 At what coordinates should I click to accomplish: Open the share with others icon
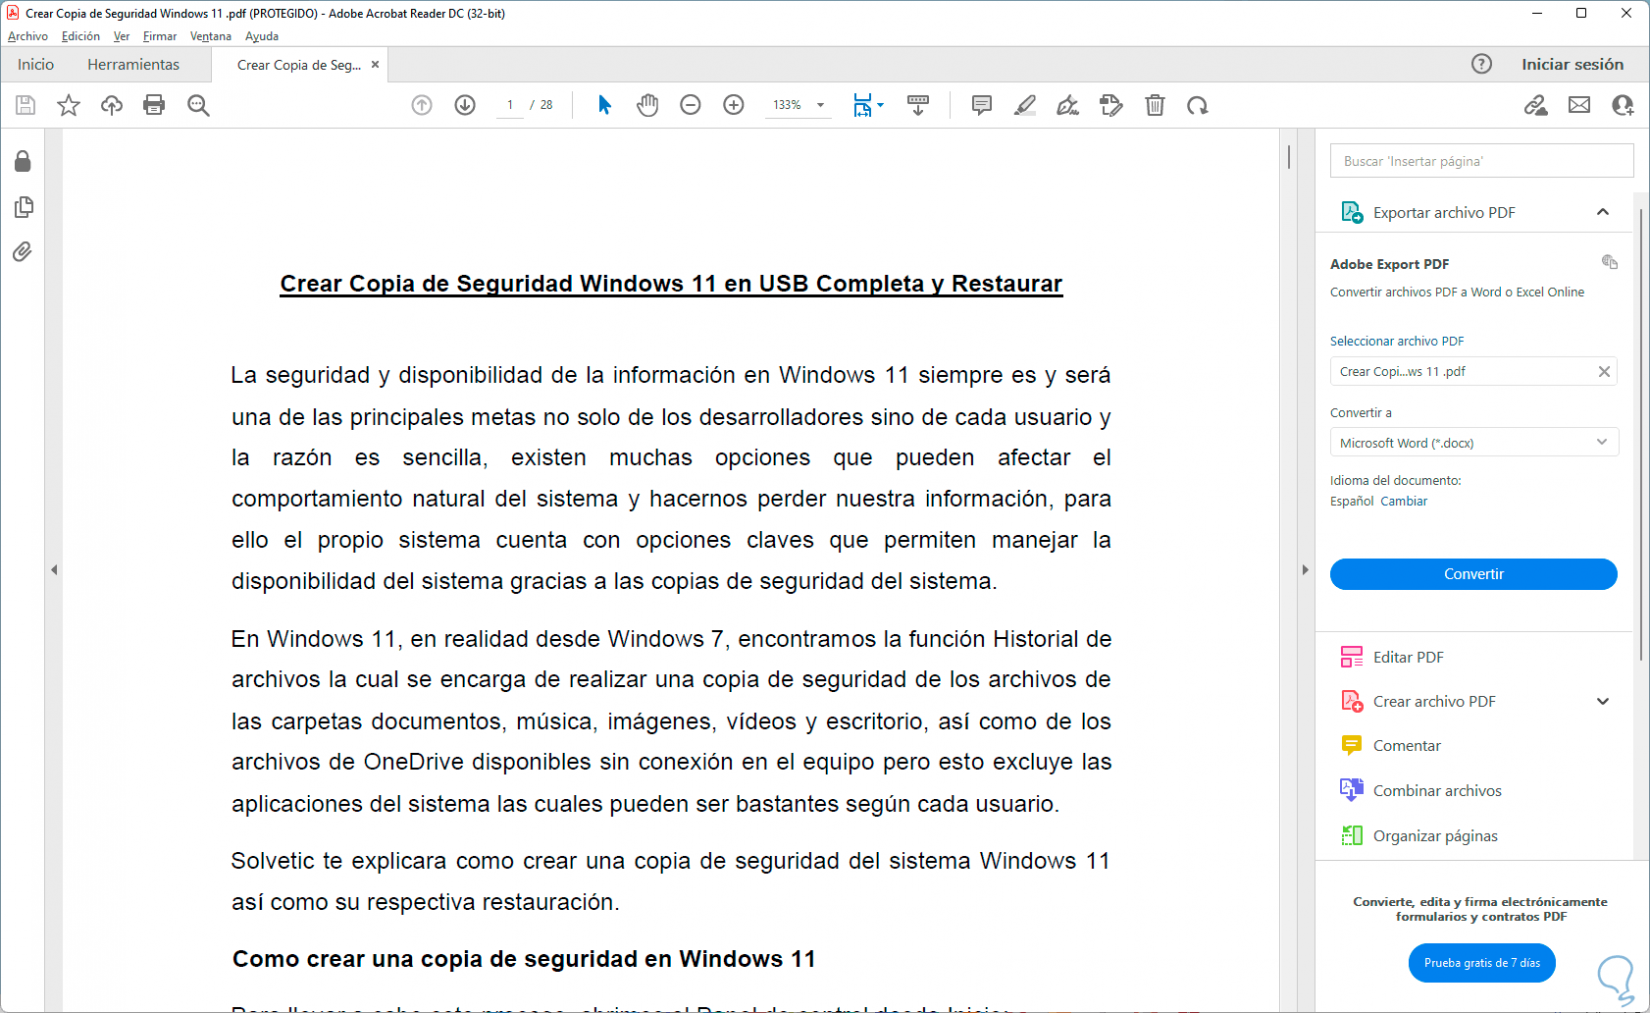pyautogui.click(x=1623, y=105)
